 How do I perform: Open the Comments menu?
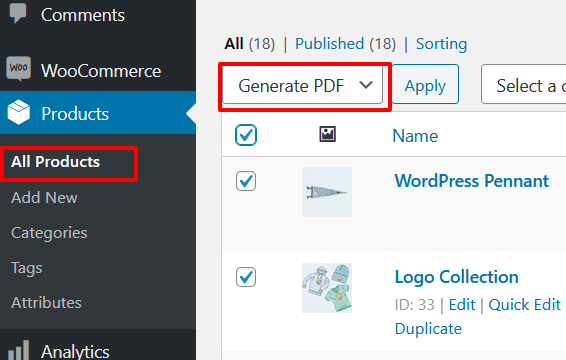83,15
